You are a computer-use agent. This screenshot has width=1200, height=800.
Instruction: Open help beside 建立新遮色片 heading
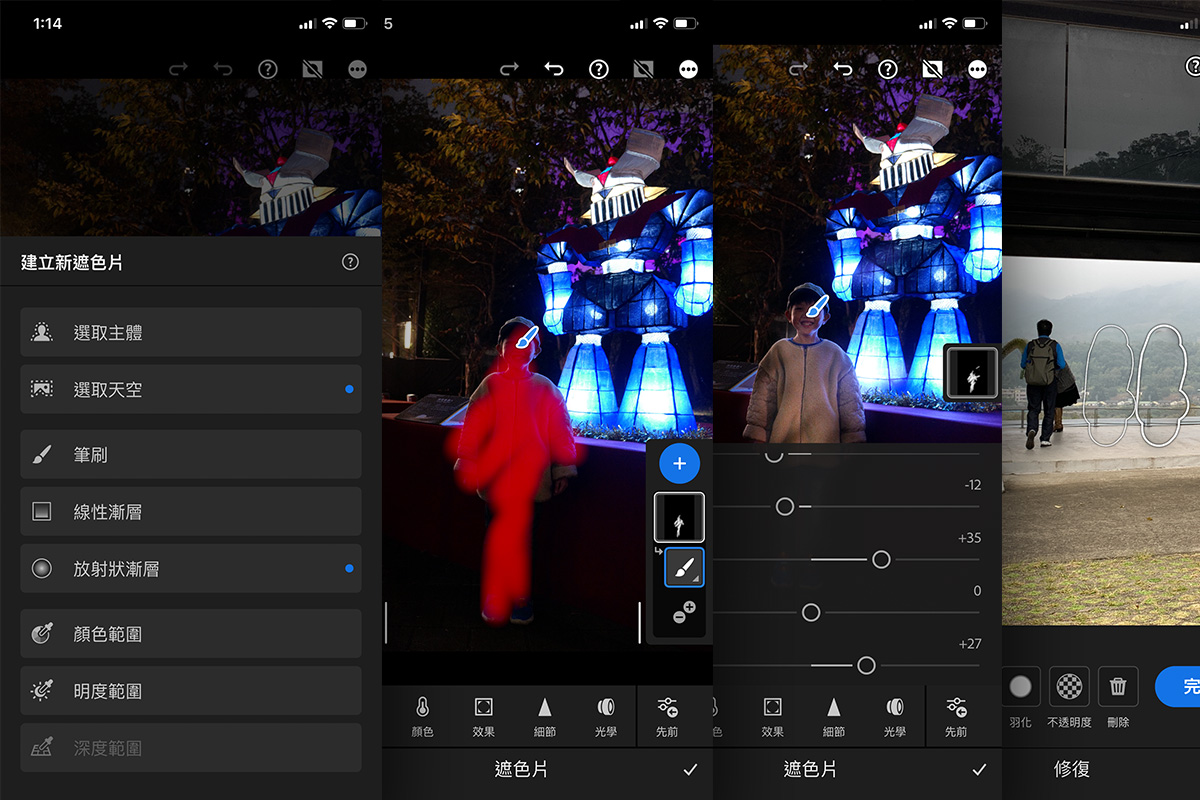click(x=350, y=262)
